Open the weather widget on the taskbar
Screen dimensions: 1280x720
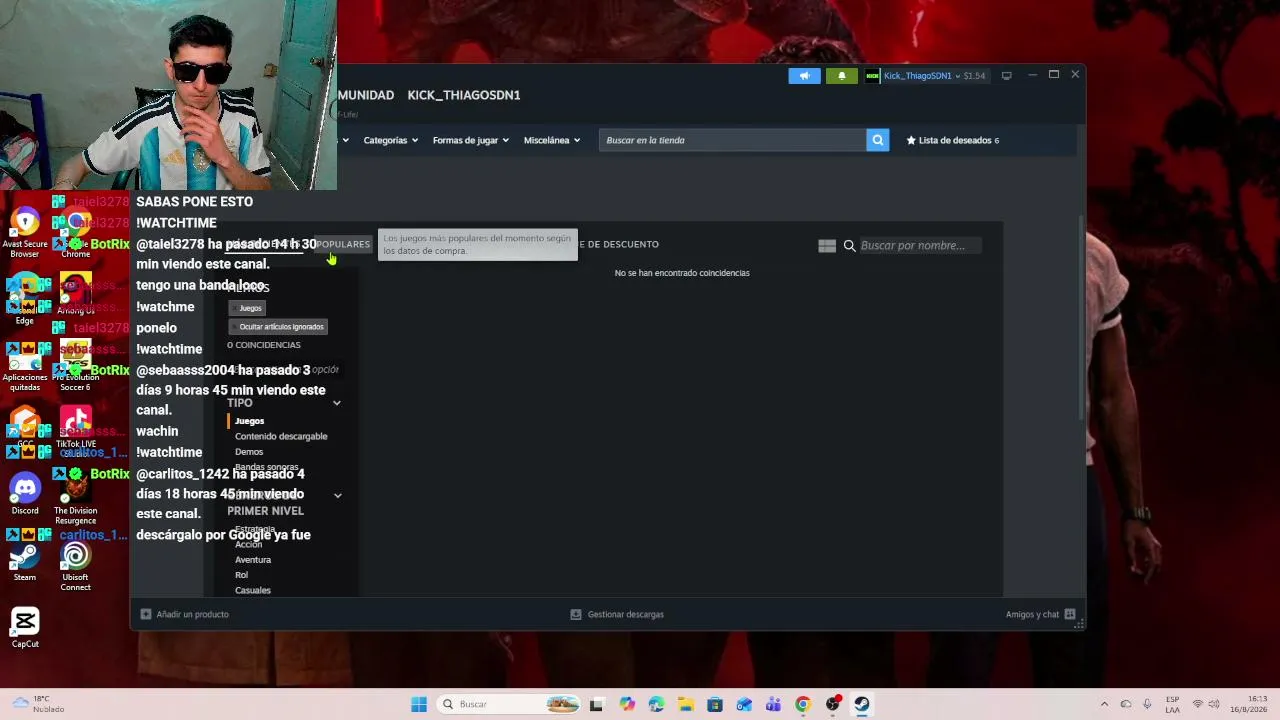coord(38,704)
